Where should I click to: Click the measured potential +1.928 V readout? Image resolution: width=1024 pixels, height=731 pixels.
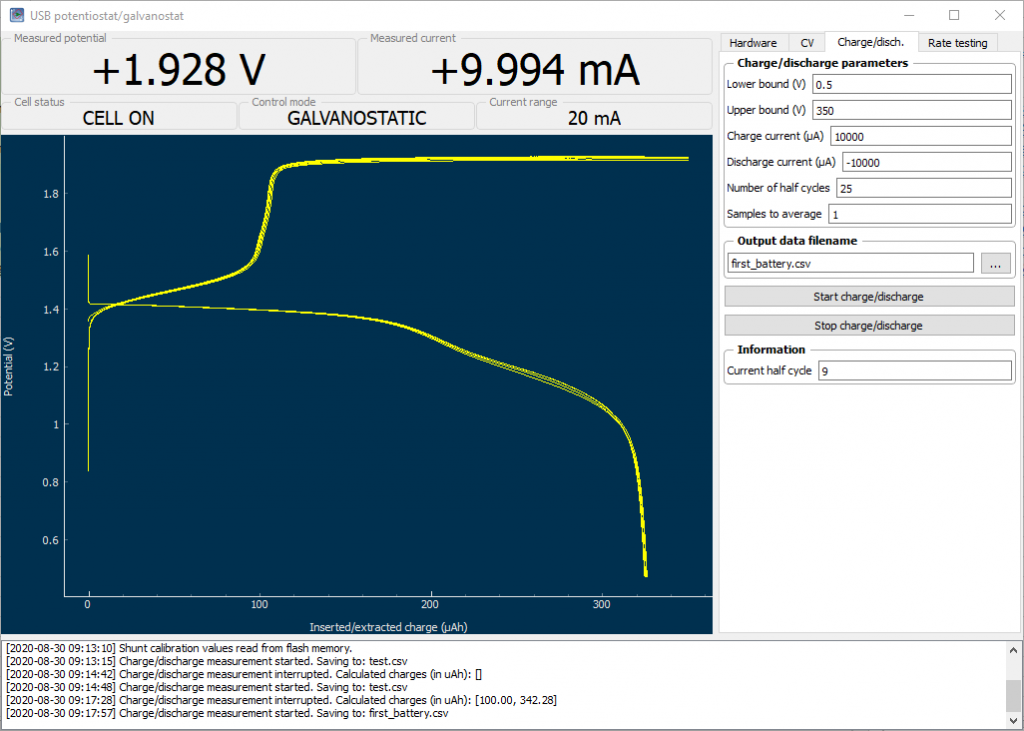pyautogui.click(x=179, y=71)
